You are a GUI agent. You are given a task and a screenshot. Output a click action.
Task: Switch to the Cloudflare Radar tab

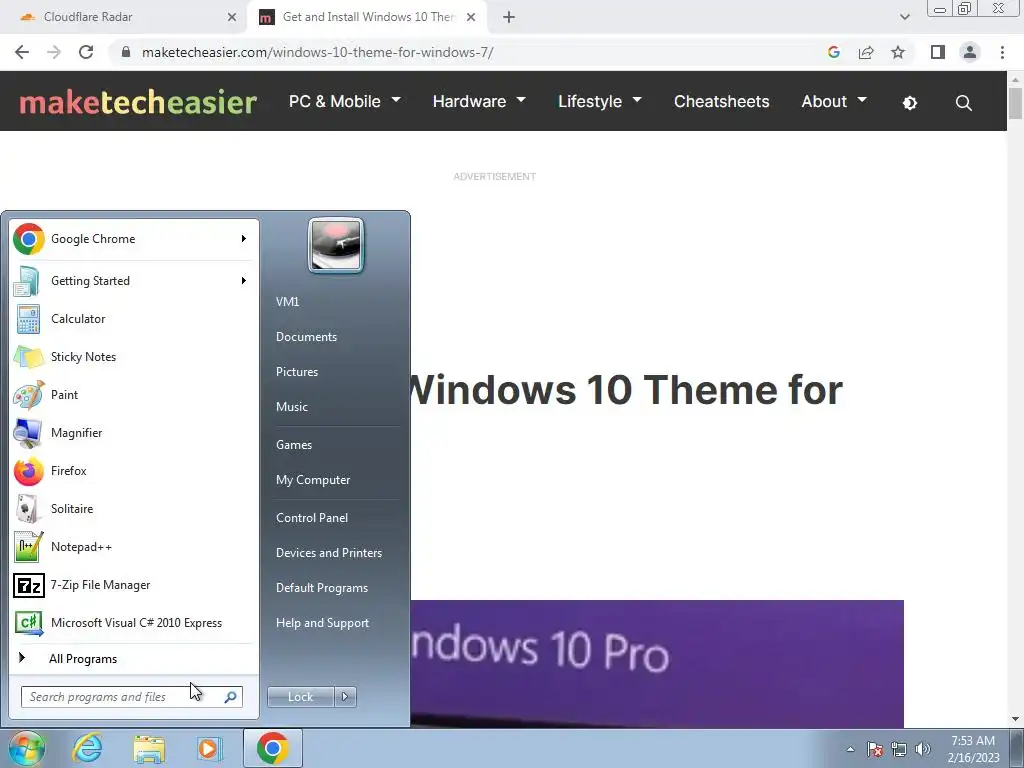click(x=124, y=17)
